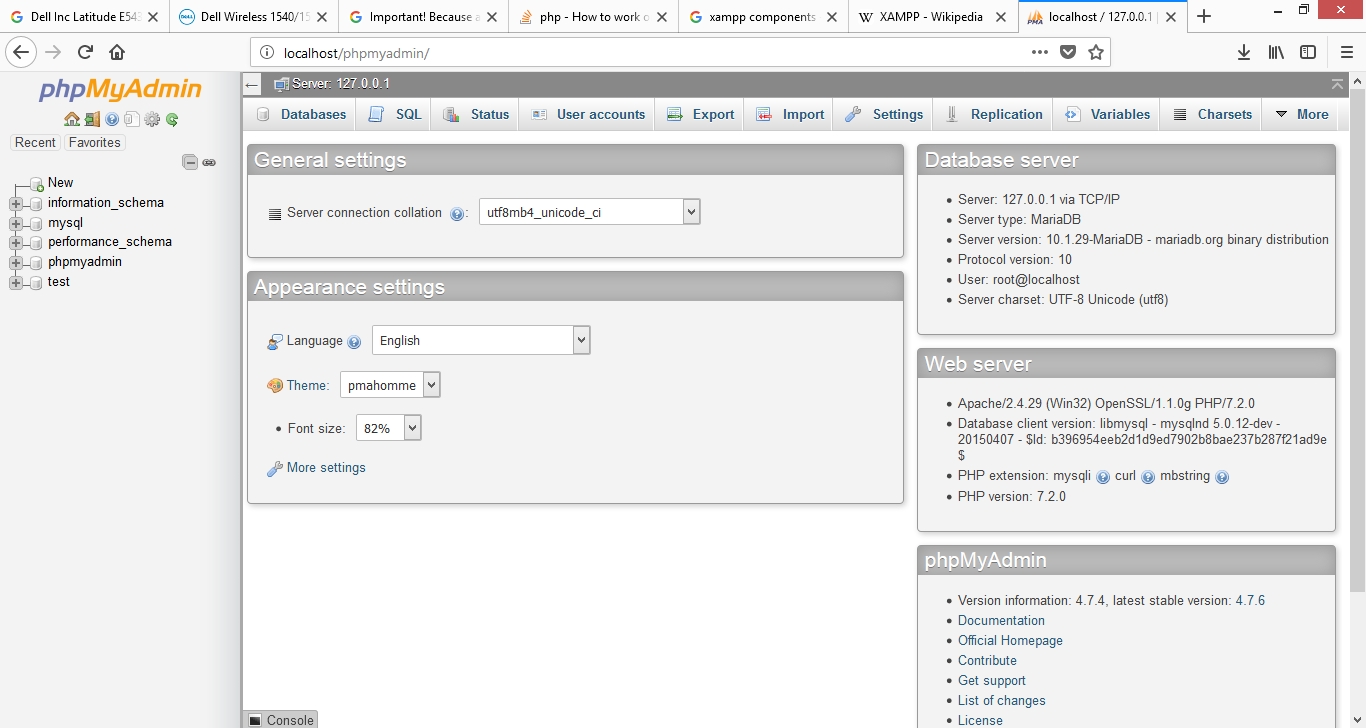Switch to the Databases tab

click(301, 114)
